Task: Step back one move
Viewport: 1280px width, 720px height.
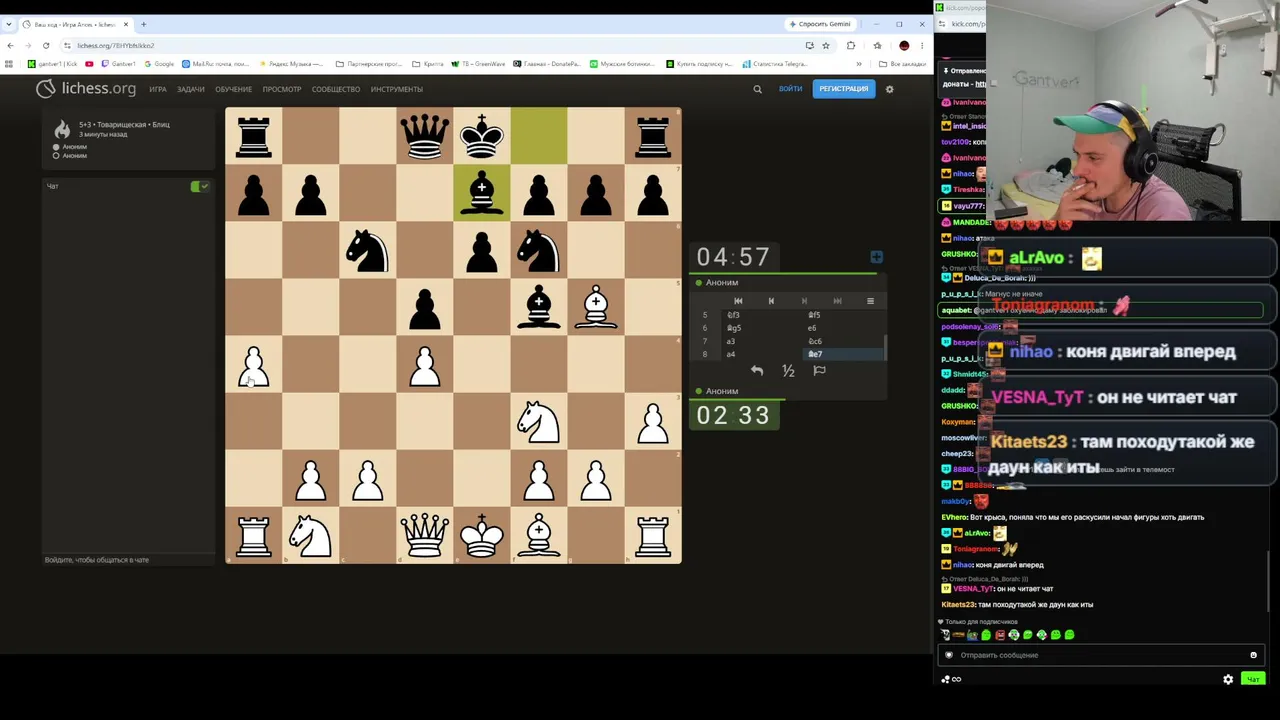Action: [x=771, y=301]
